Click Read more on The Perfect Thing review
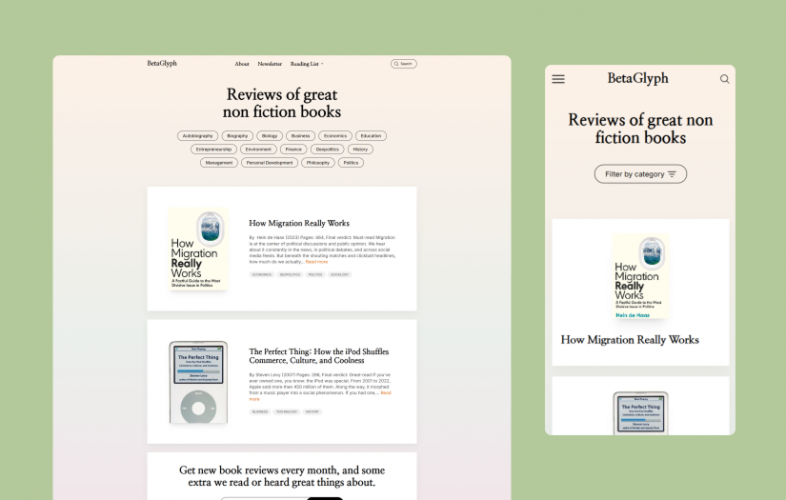Screen dimensions: 786x500 (x=385, y=393)
